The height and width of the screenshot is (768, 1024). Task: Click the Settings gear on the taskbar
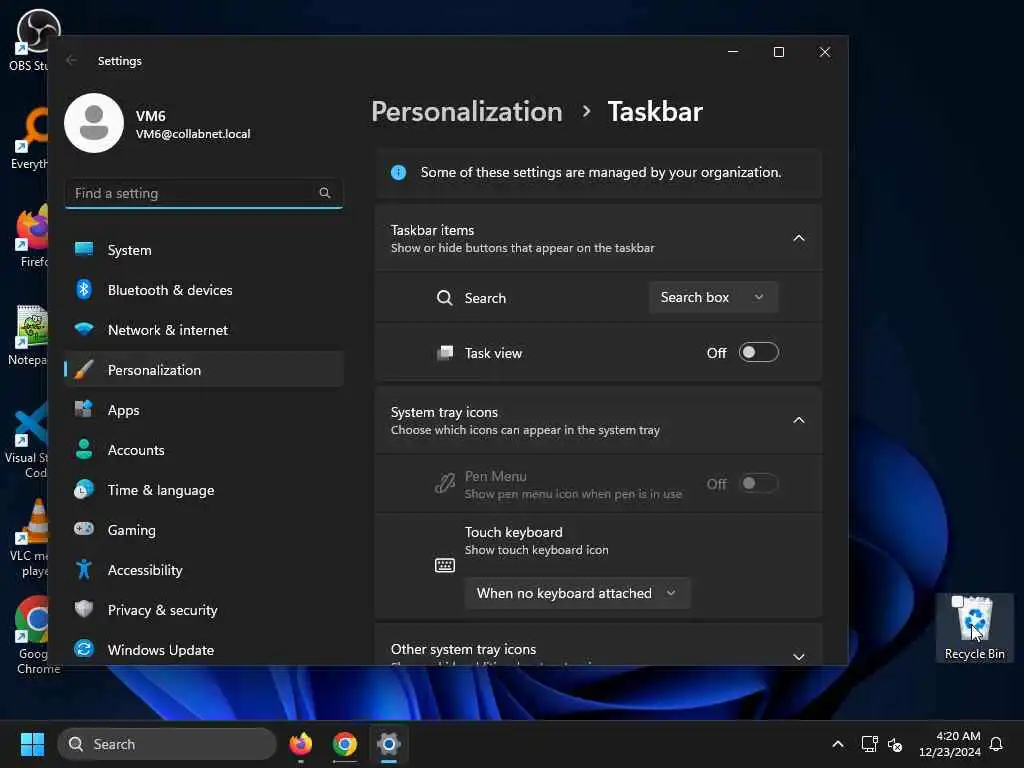pyautogui.click(x=389, y=744)
